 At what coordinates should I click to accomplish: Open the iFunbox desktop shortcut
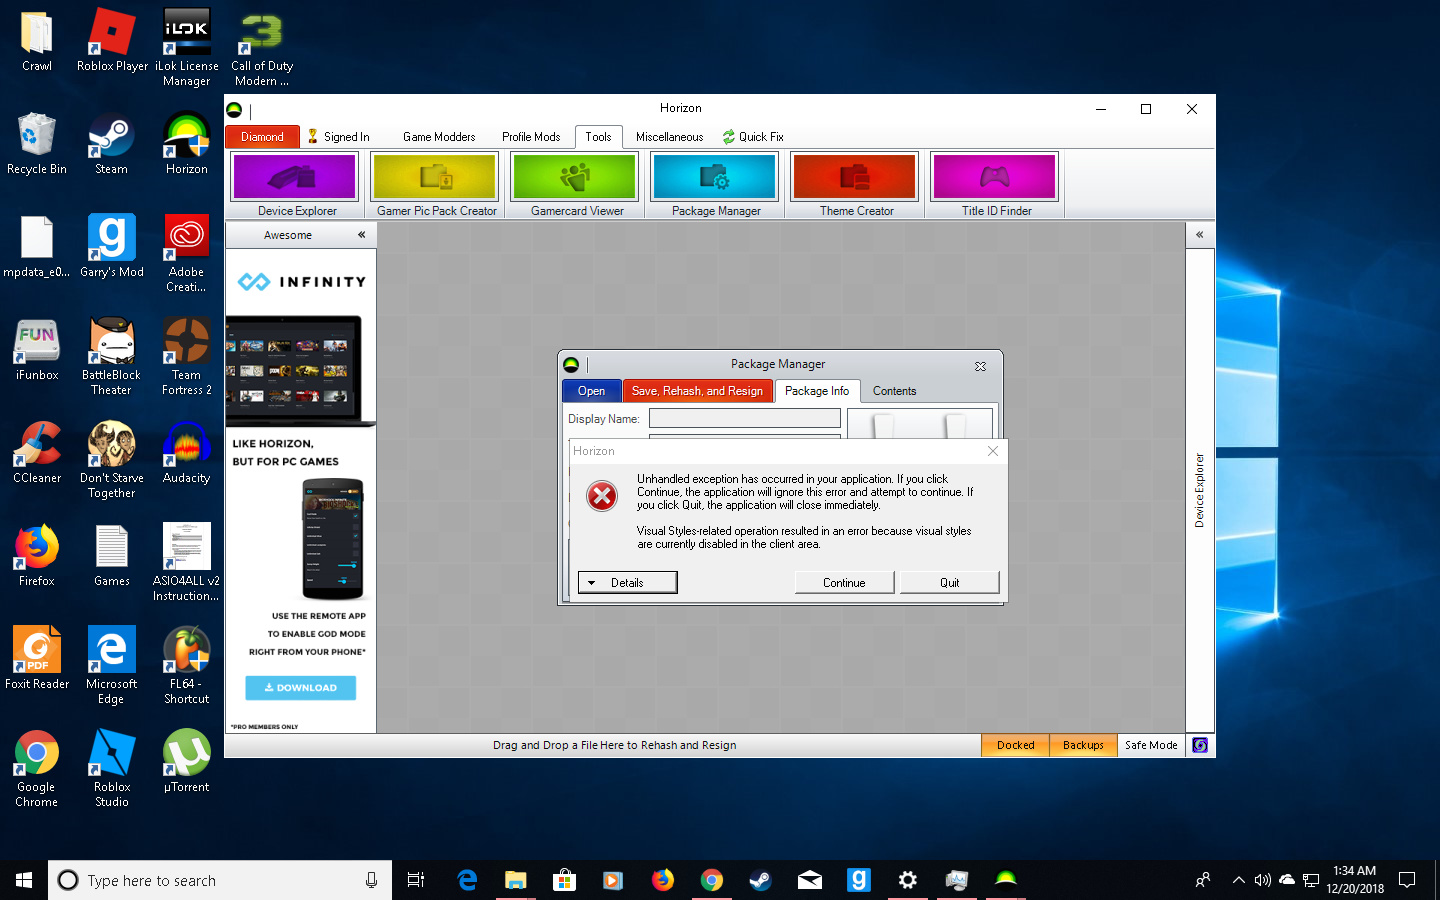(x=37, y=349)
